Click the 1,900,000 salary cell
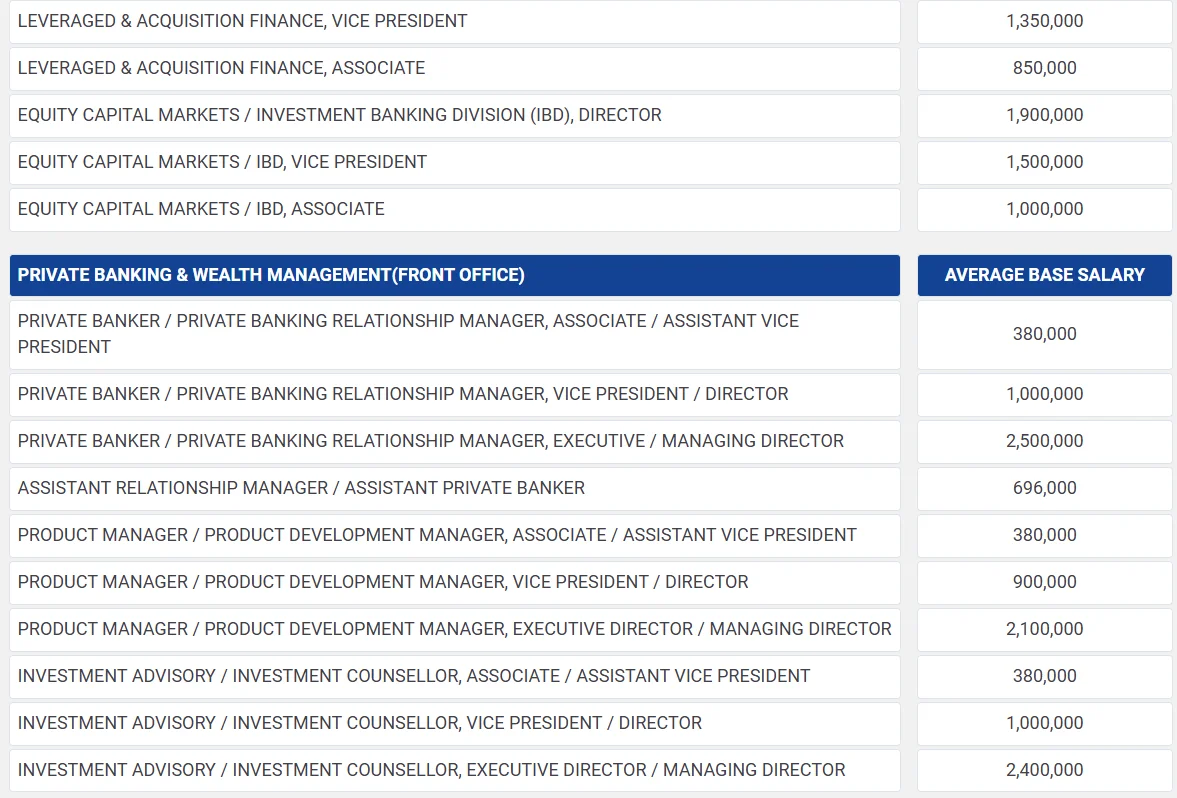1177x798 pixels. [x=1044, y=115]
